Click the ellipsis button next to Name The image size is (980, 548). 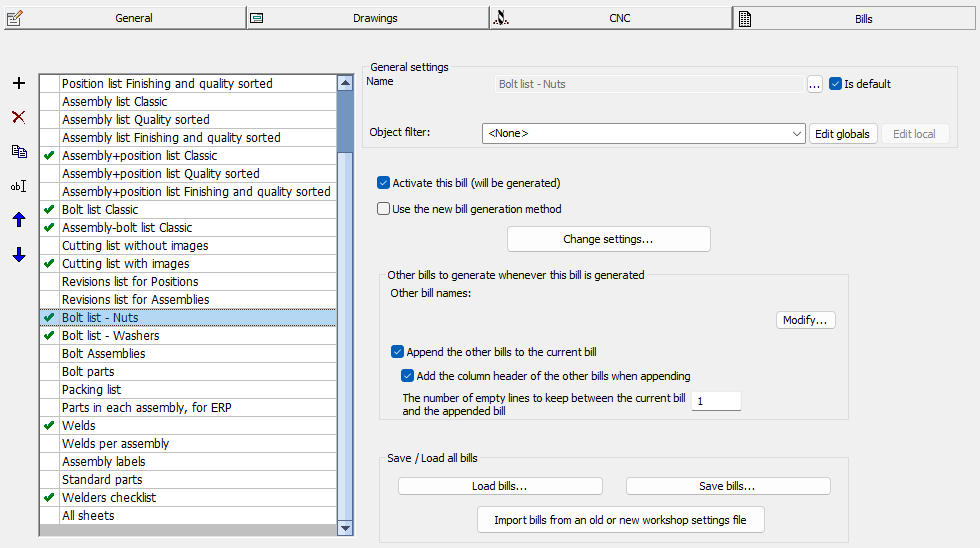click(815, 85)
